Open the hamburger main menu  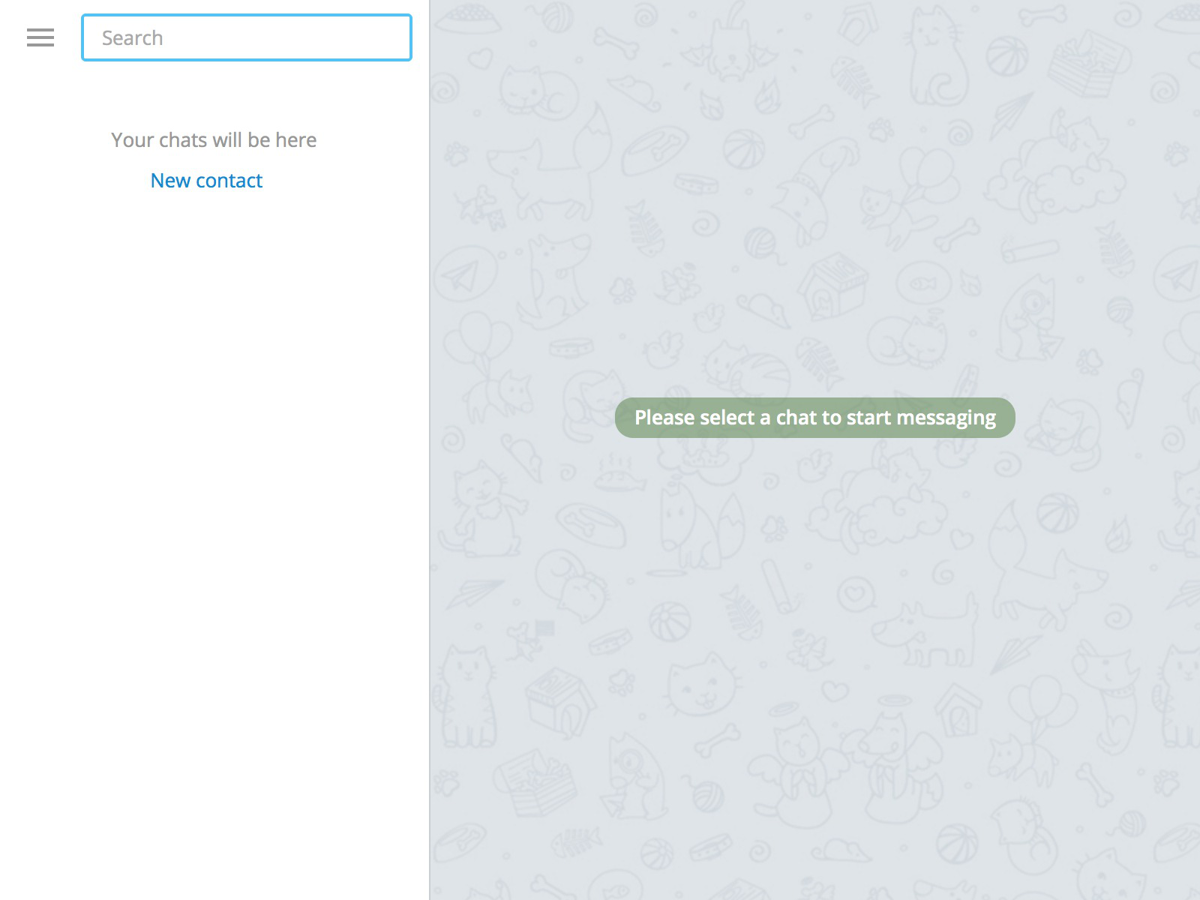click(x=40, y=38)
